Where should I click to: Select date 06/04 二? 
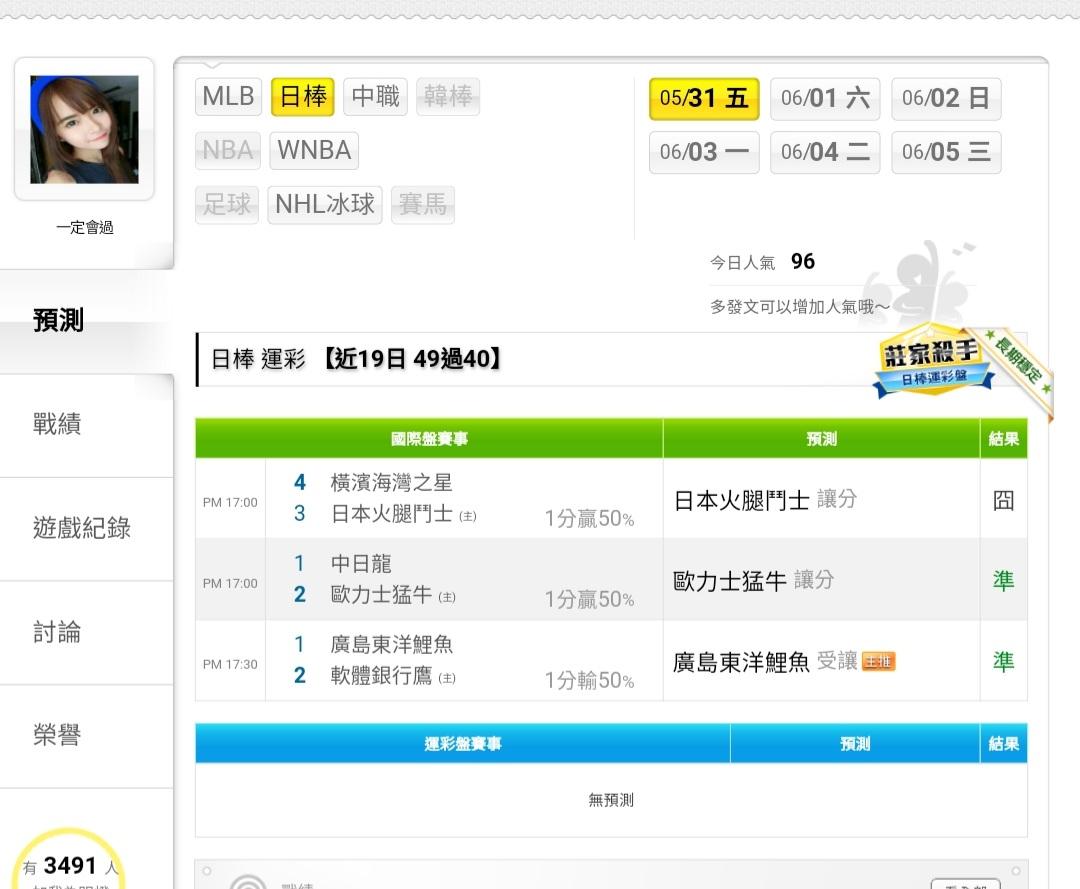[x=825, y=152]
